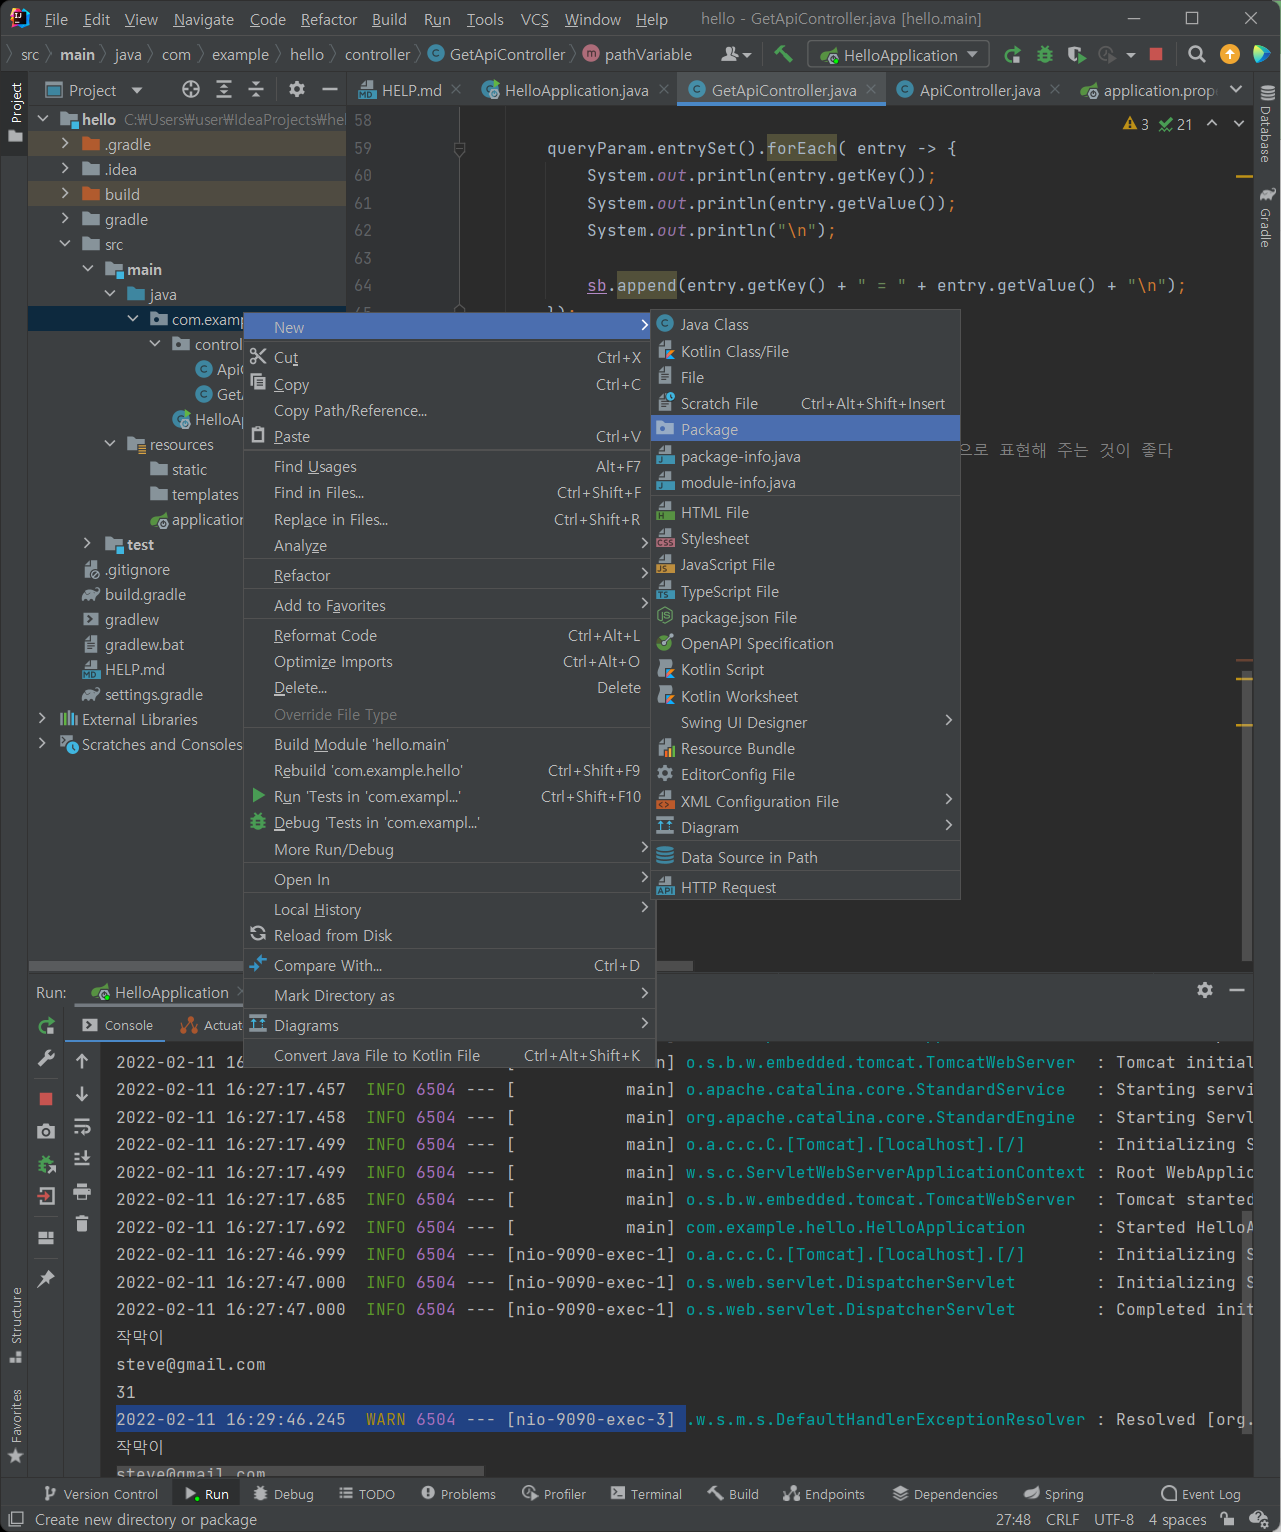The height and width of the screenshot is (1532, 1281).
Task: Select Kotlin Class/File in New submenu
Action: (x=806, y=351)
